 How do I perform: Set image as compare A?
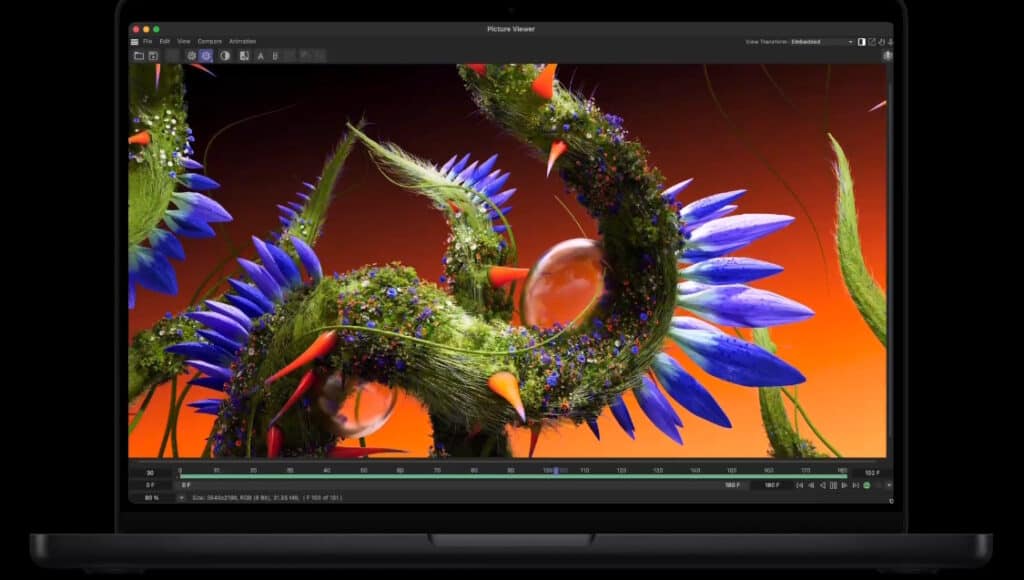pos(261,56)
